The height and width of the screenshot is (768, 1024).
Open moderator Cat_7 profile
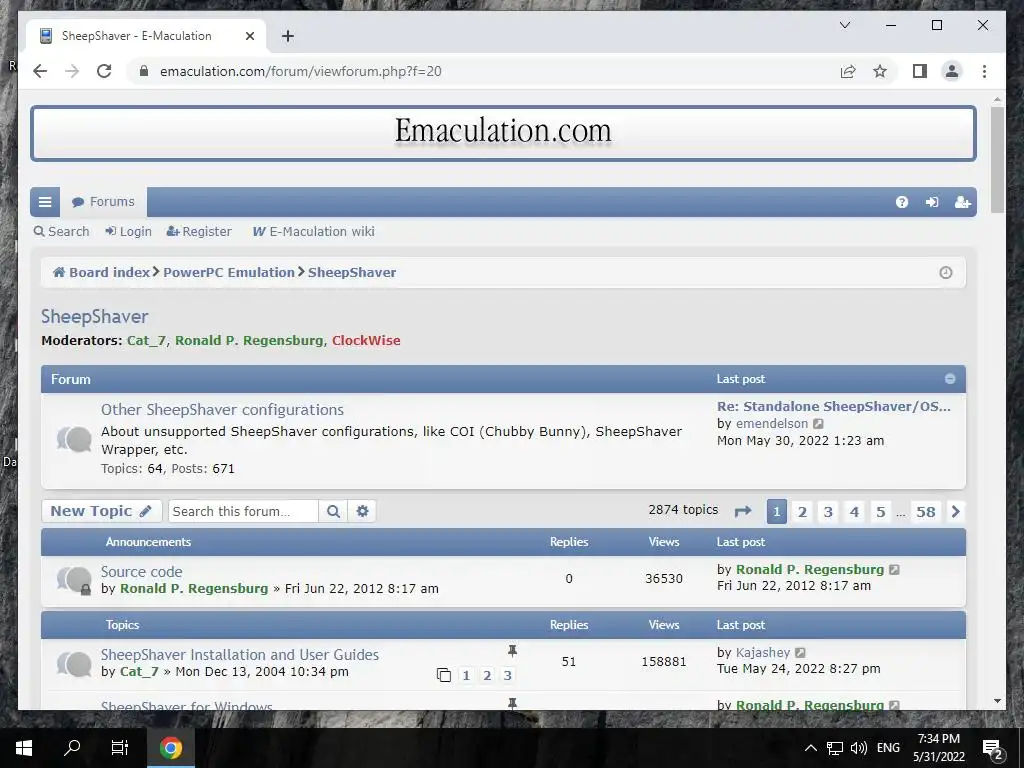click(146, 340)
